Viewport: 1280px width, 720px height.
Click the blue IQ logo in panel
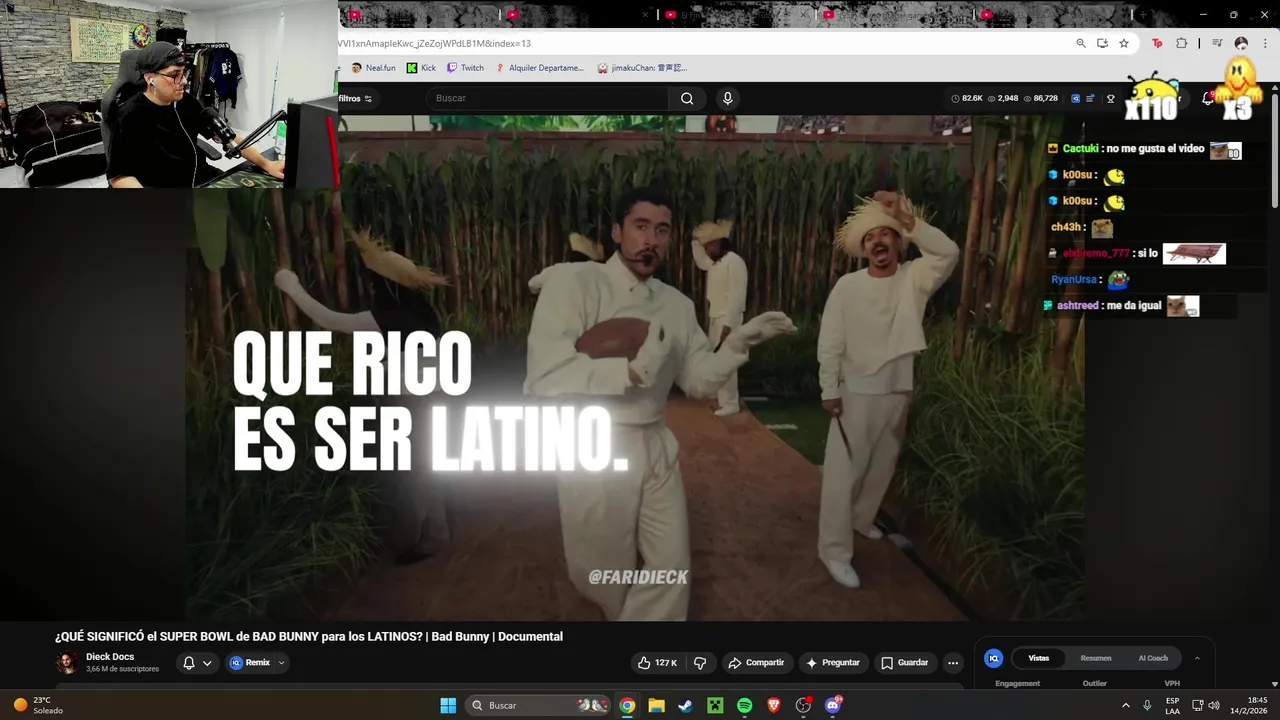tap(993, 658)
